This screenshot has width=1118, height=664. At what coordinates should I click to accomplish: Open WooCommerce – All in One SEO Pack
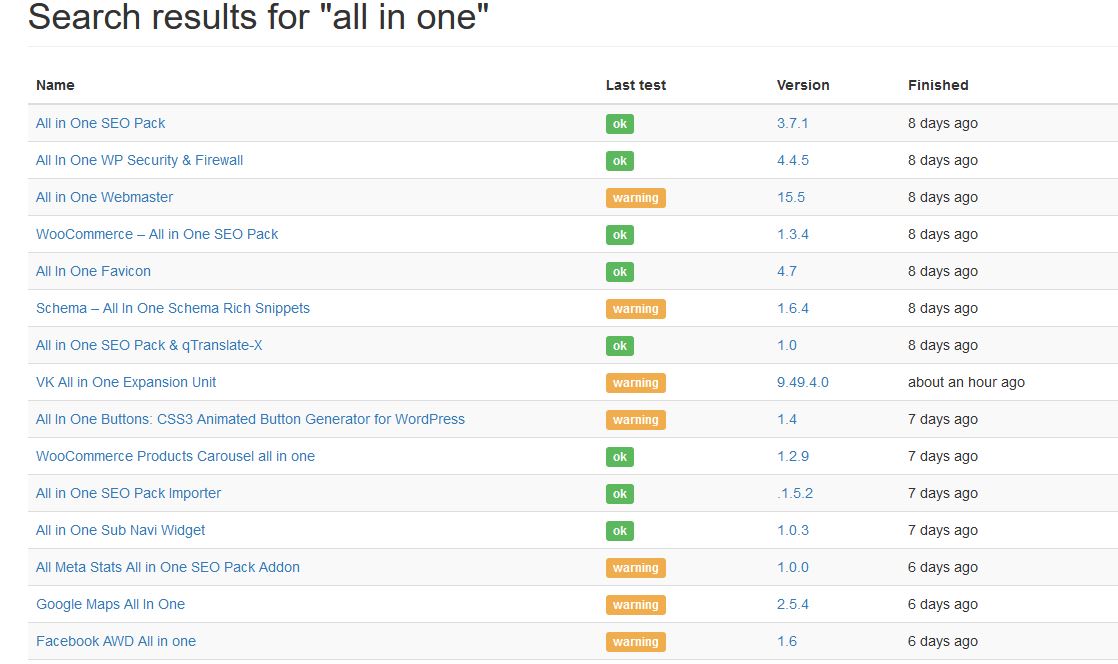(x=157, y=235)
